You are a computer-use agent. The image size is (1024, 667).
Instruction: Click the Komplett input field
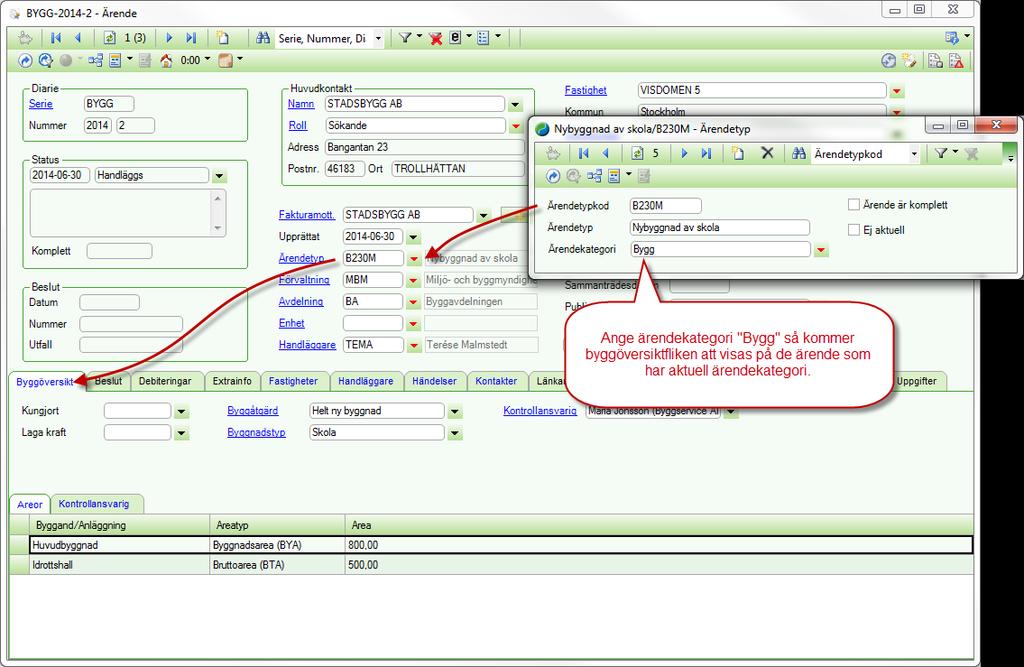(120, 251)
